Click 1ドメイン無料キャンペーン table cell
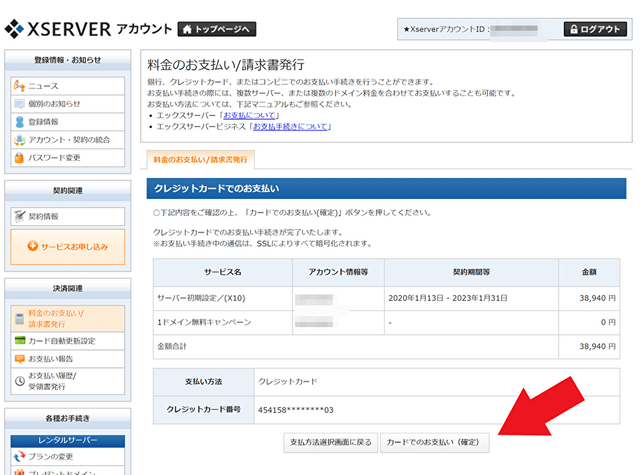Screen dimensions: 640x475 223,322
